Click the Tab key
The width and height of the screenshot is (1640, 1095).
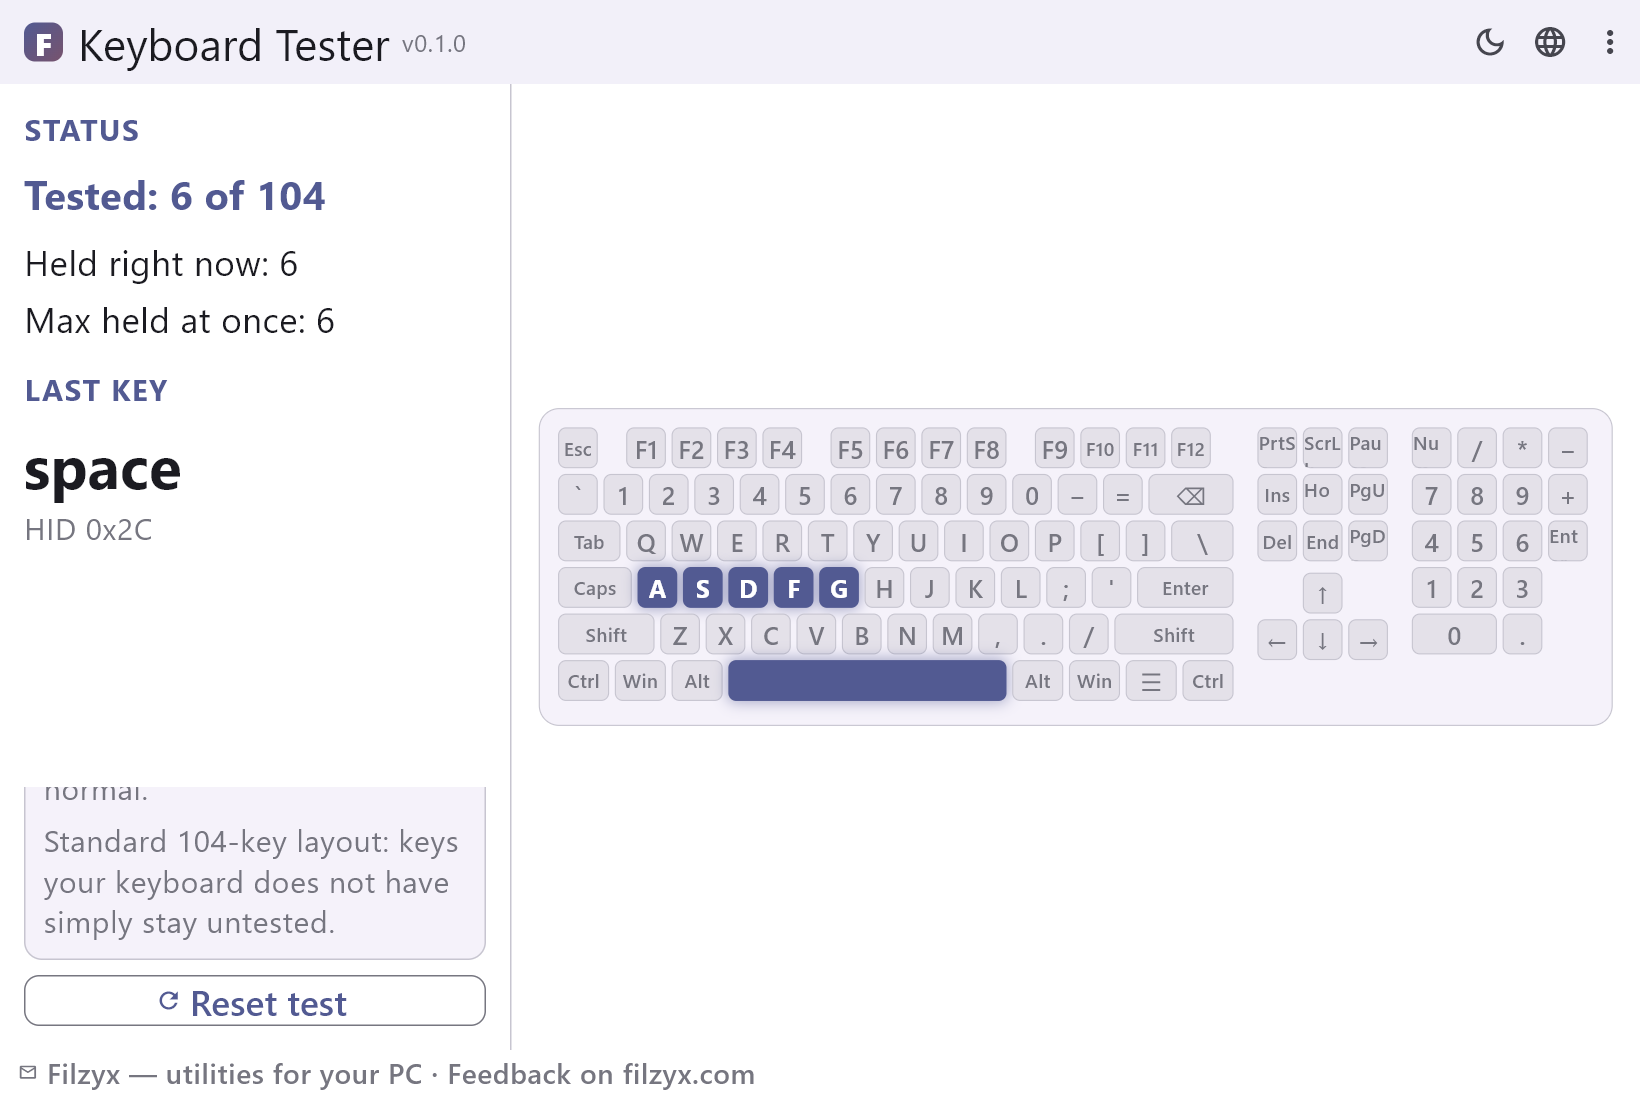tap(589, 542)
